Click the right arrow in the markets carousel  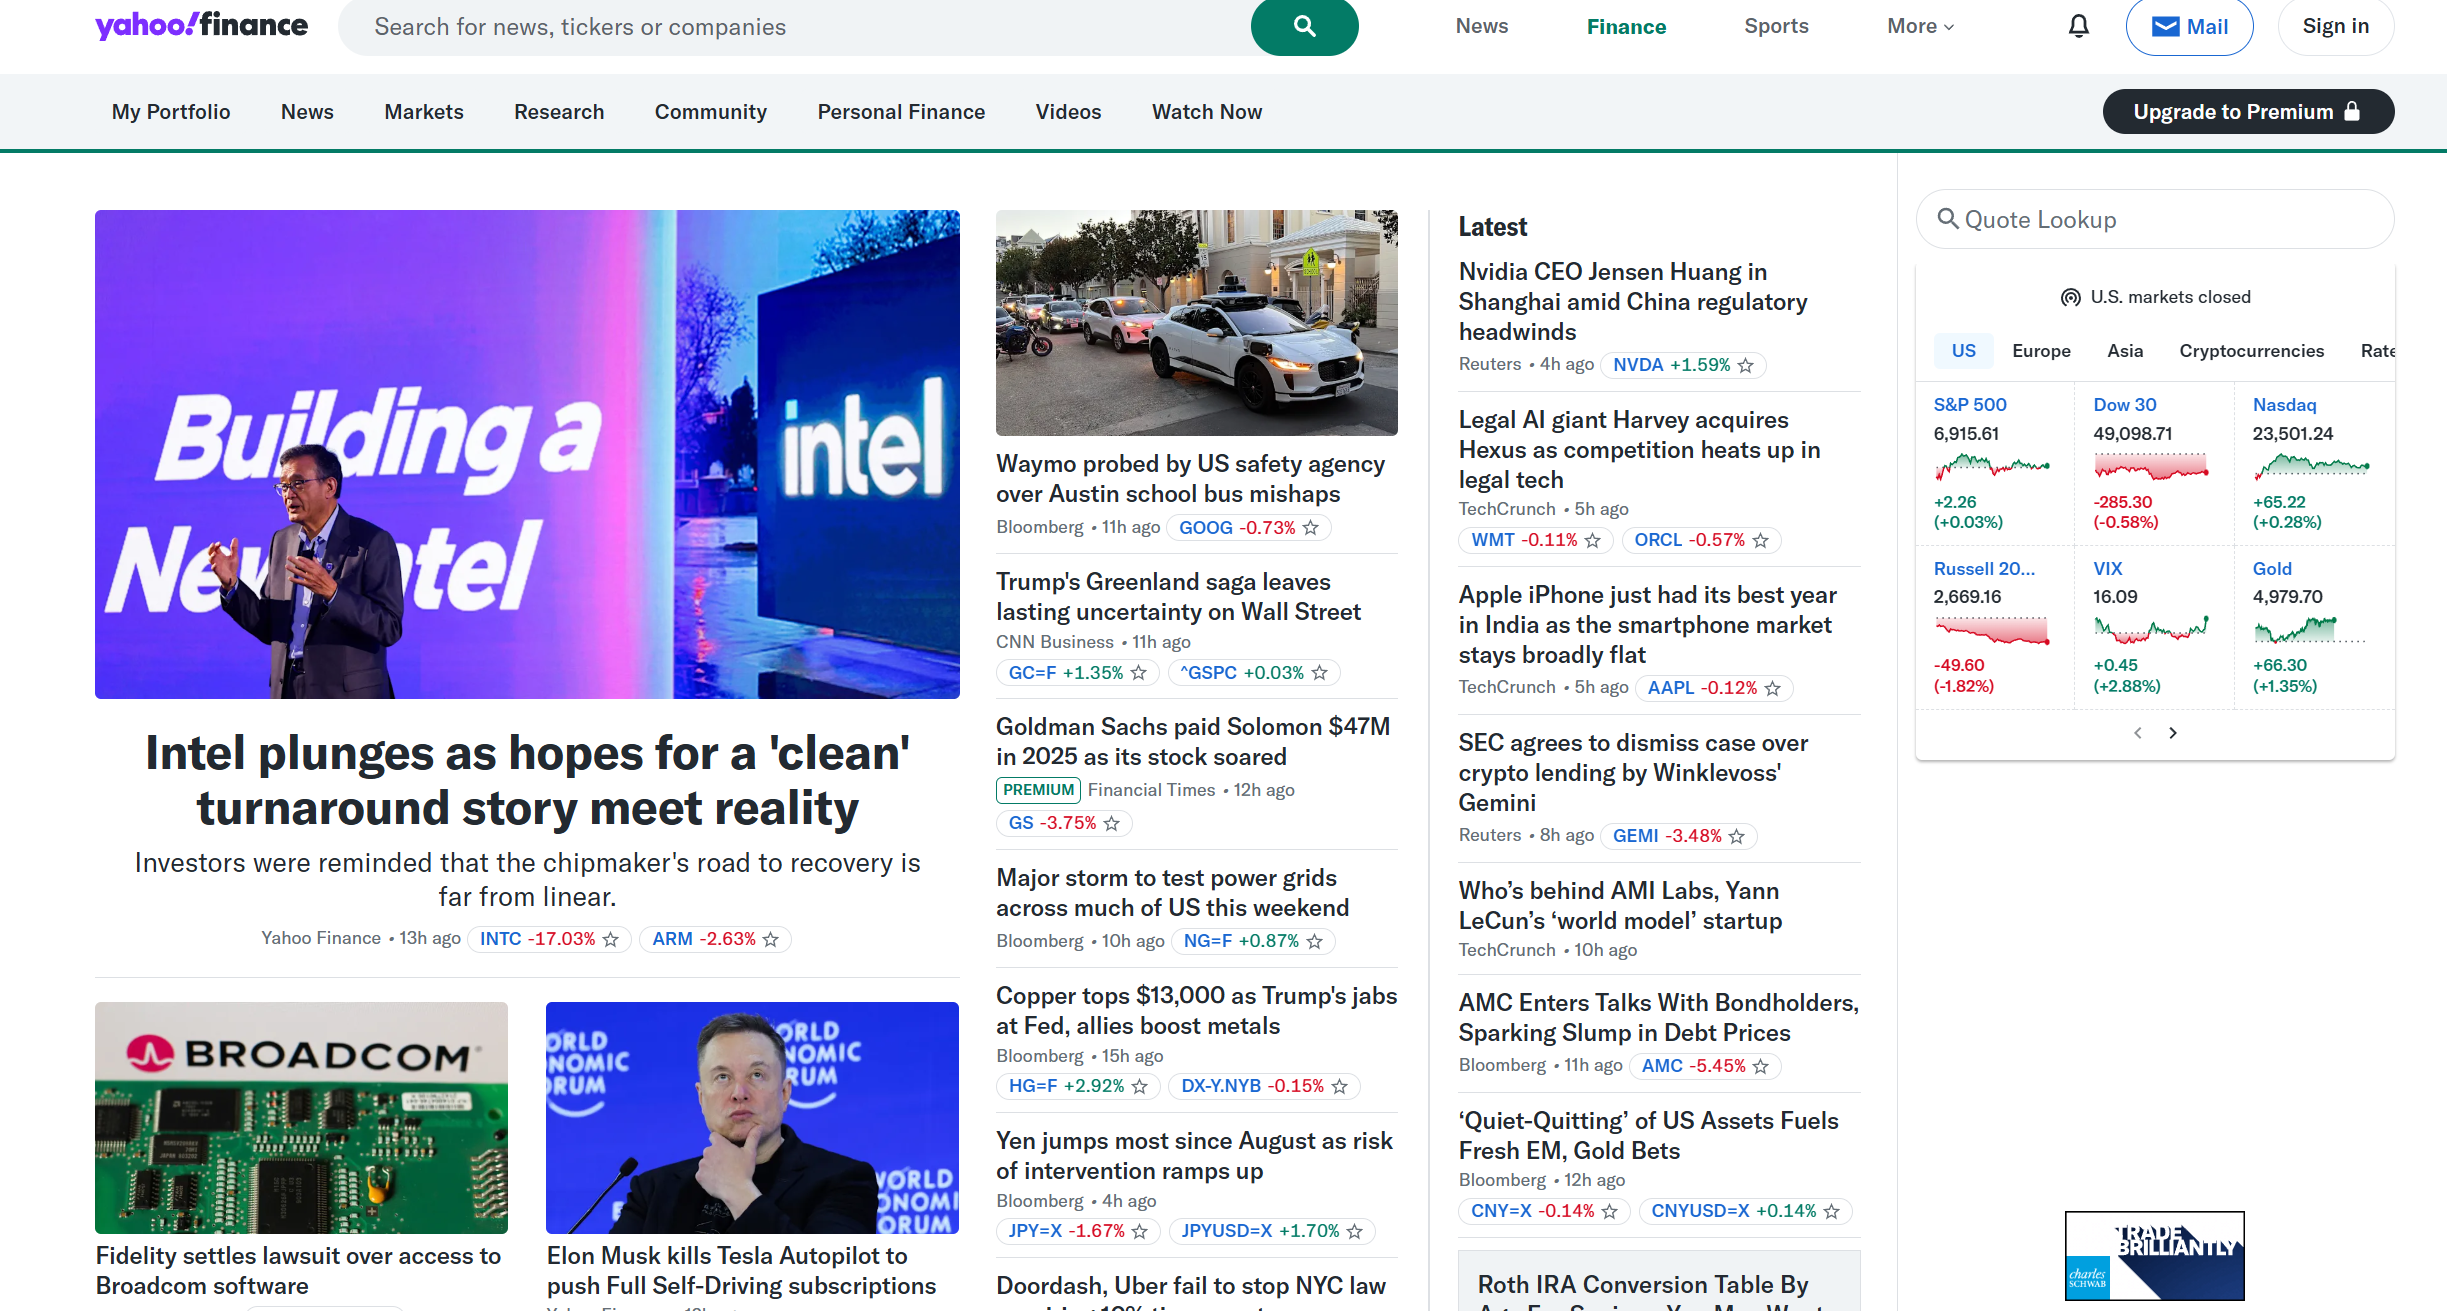[2172, 732]
